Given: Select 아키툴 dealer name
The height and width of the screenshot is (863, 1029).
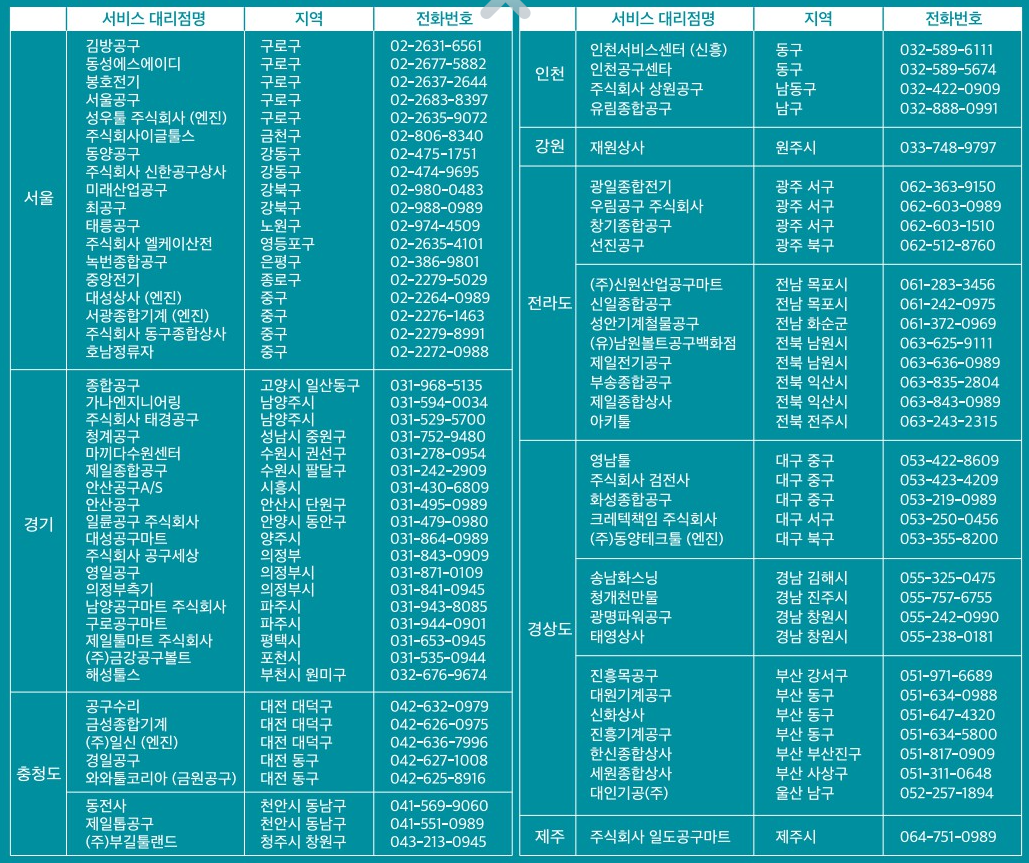Looking at the screenshot, I should coord(610,421).
